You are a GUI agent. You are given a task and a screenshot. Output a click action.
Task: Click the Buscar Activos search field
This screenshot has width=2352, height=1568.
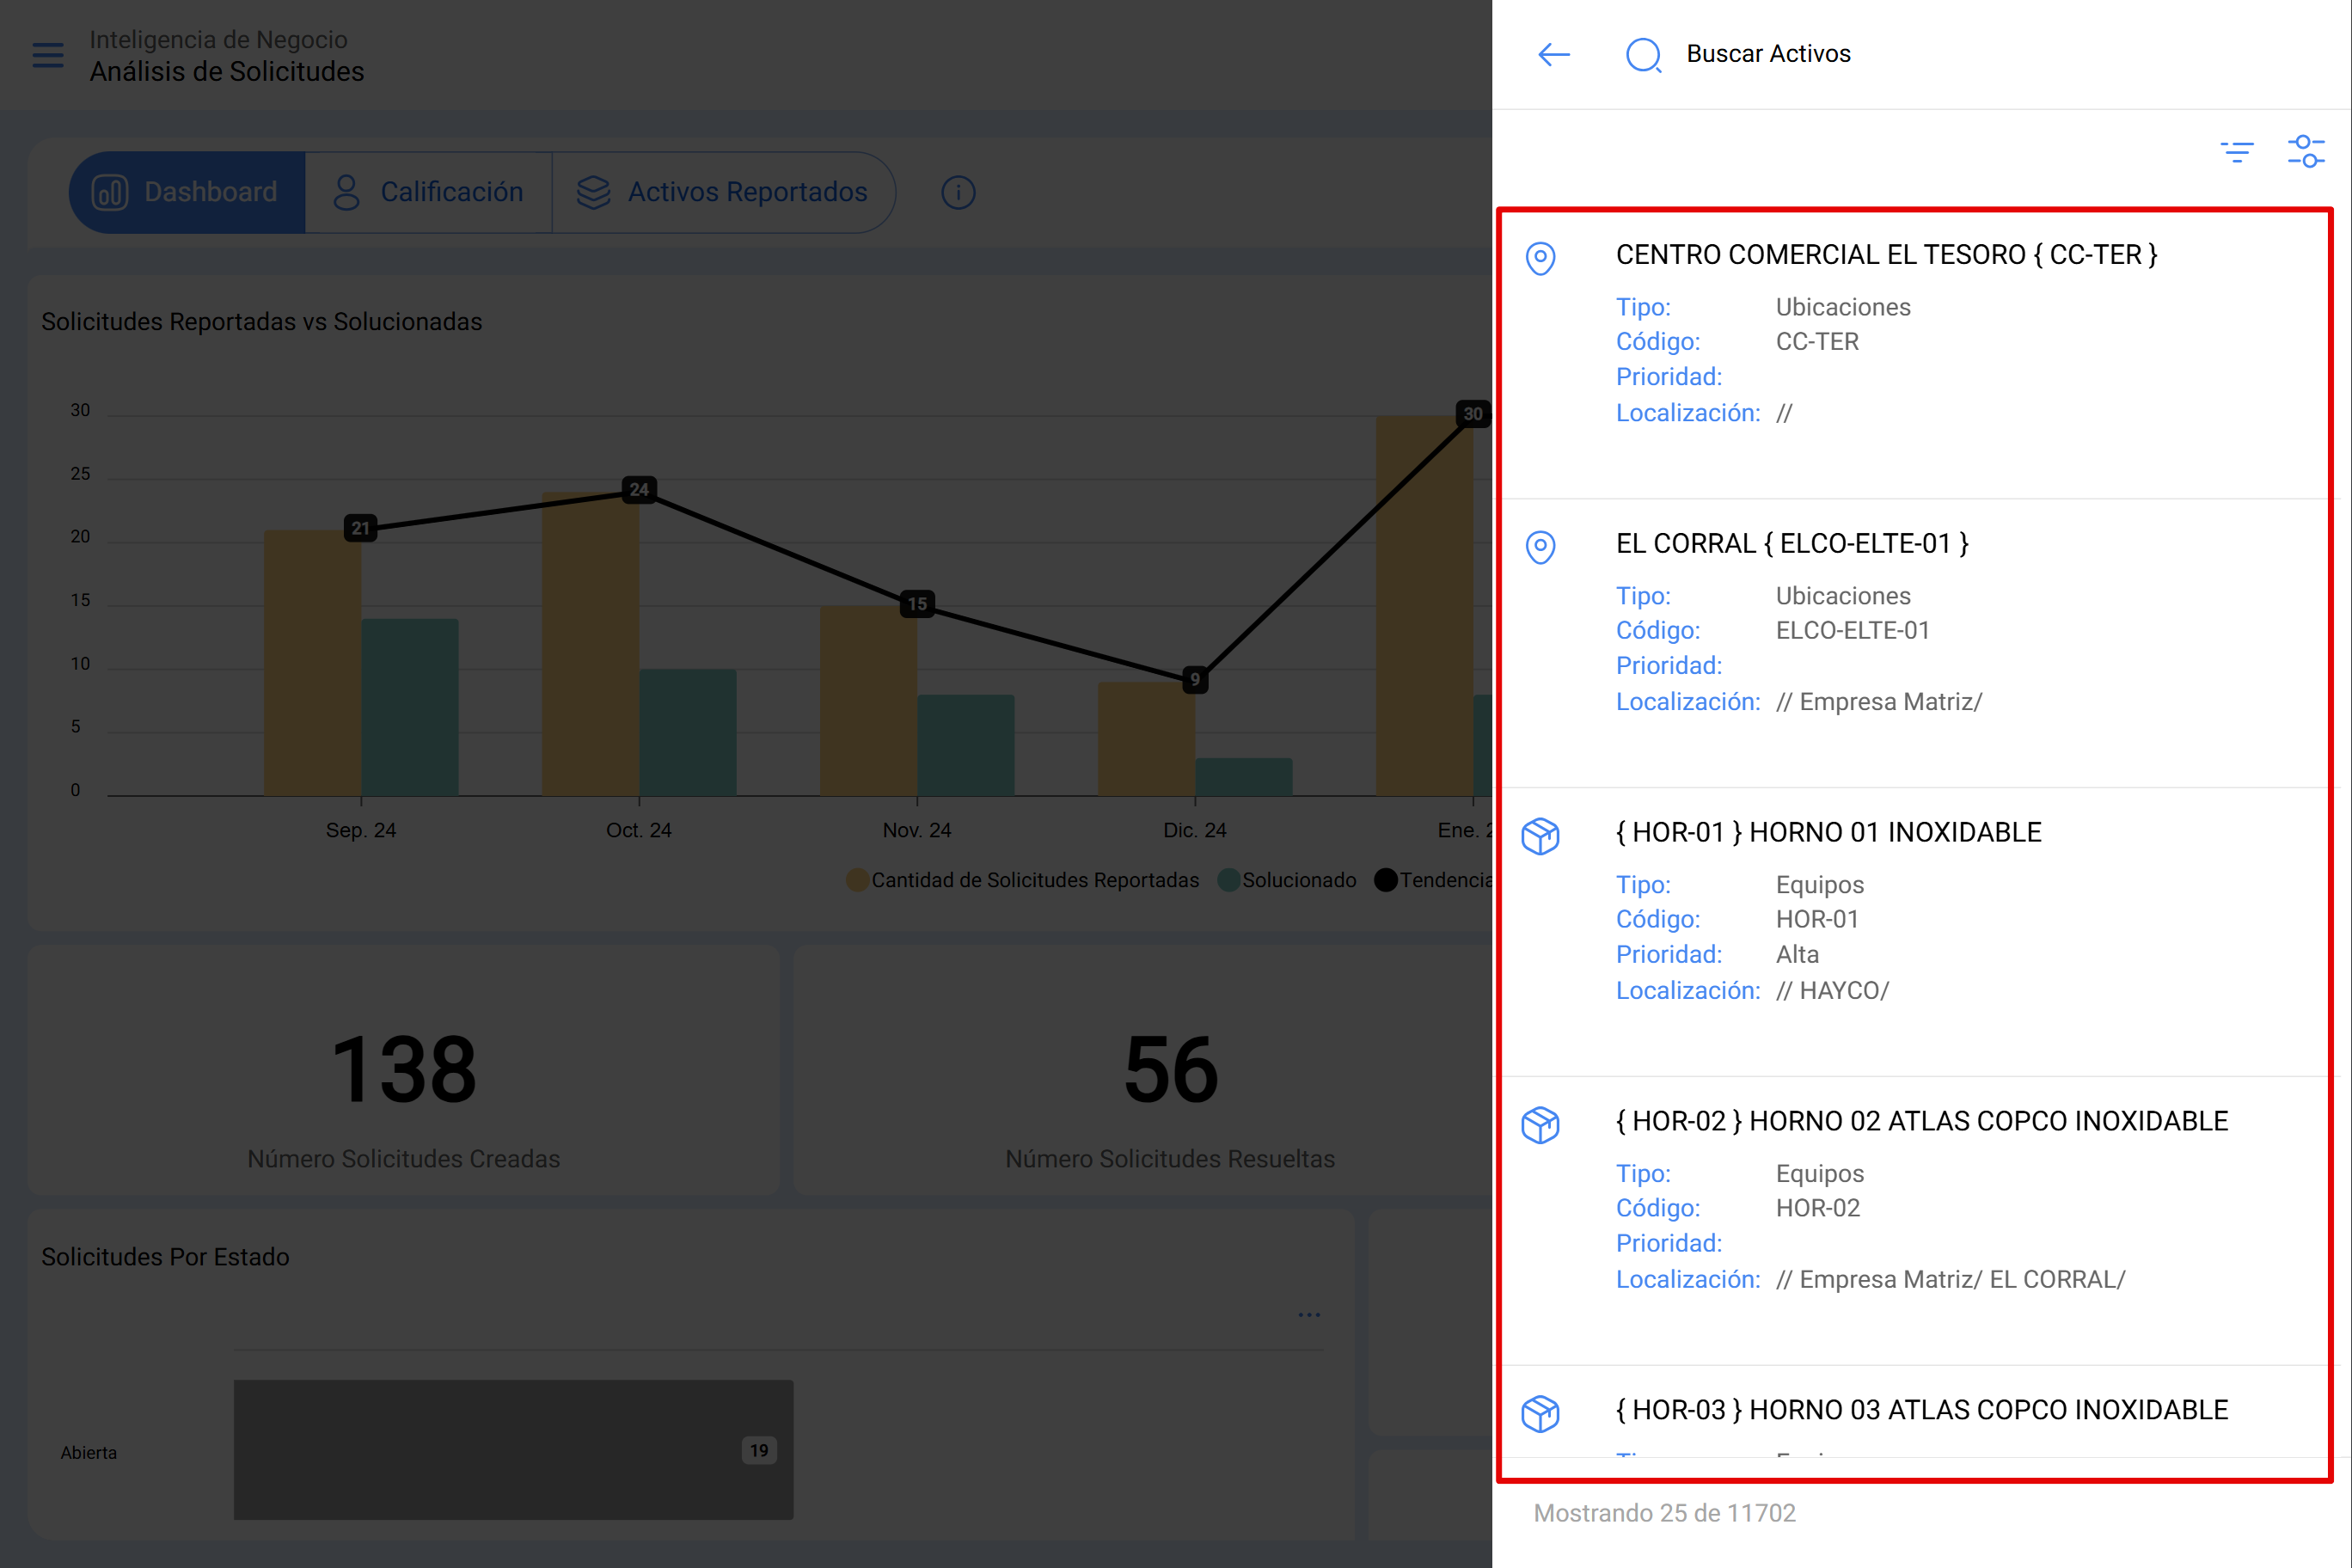click(x=1768, y=54)
